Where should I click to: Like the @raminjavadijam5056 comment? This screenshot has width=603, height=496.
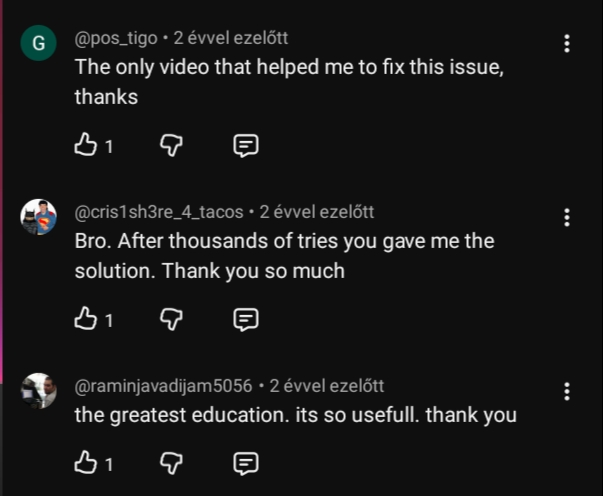click(x=84, y=463)
